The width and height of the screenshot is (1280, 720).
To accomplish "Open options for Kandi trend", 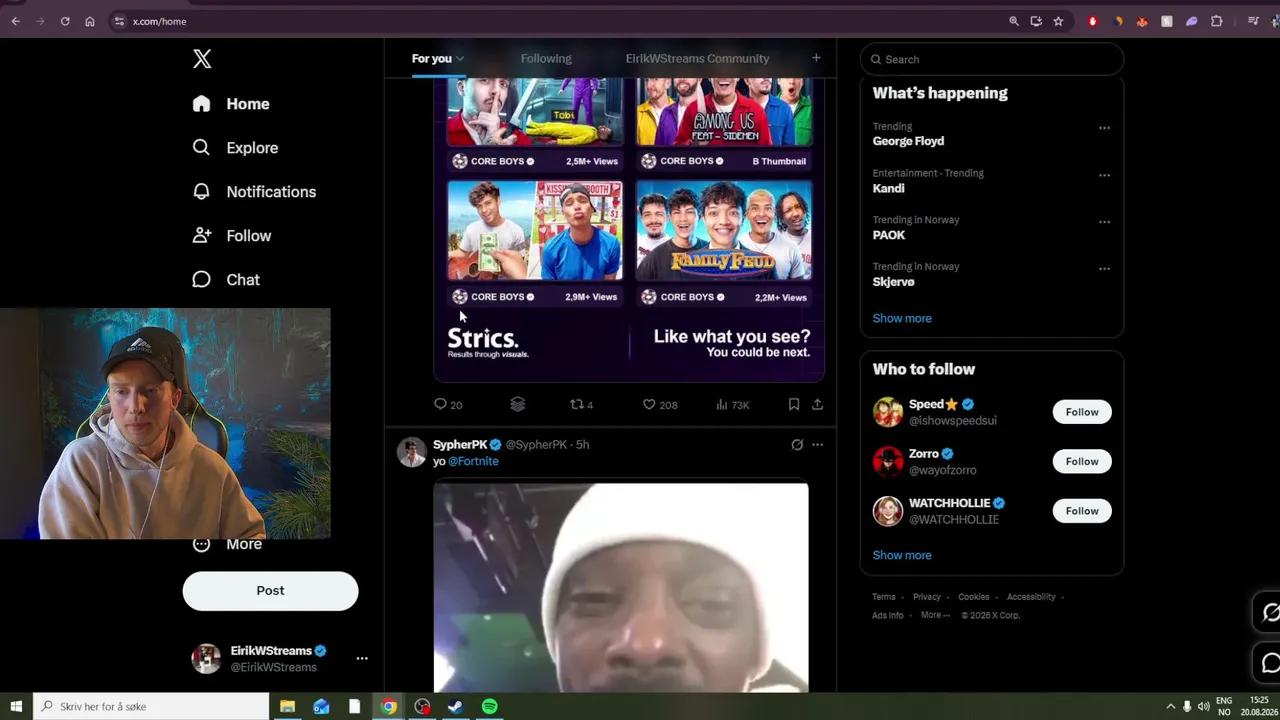I will tap(1104, 175).
